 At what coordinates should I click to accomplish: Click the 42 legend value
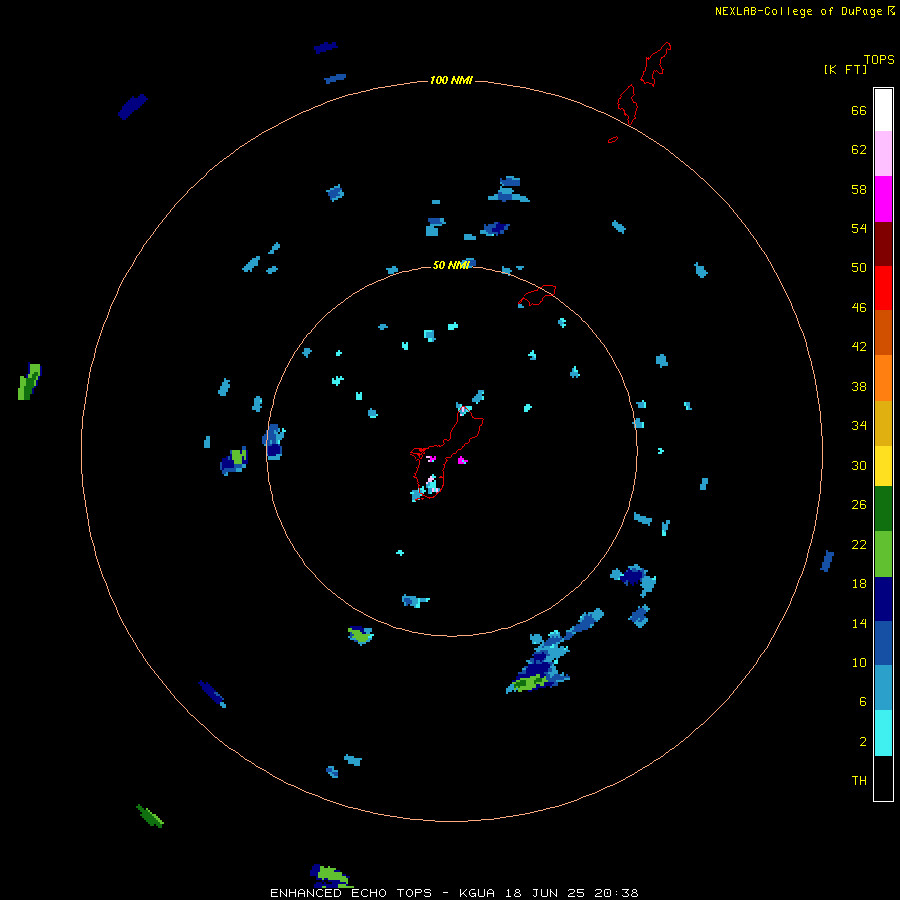pyautogui.click(x=859, y=346)
